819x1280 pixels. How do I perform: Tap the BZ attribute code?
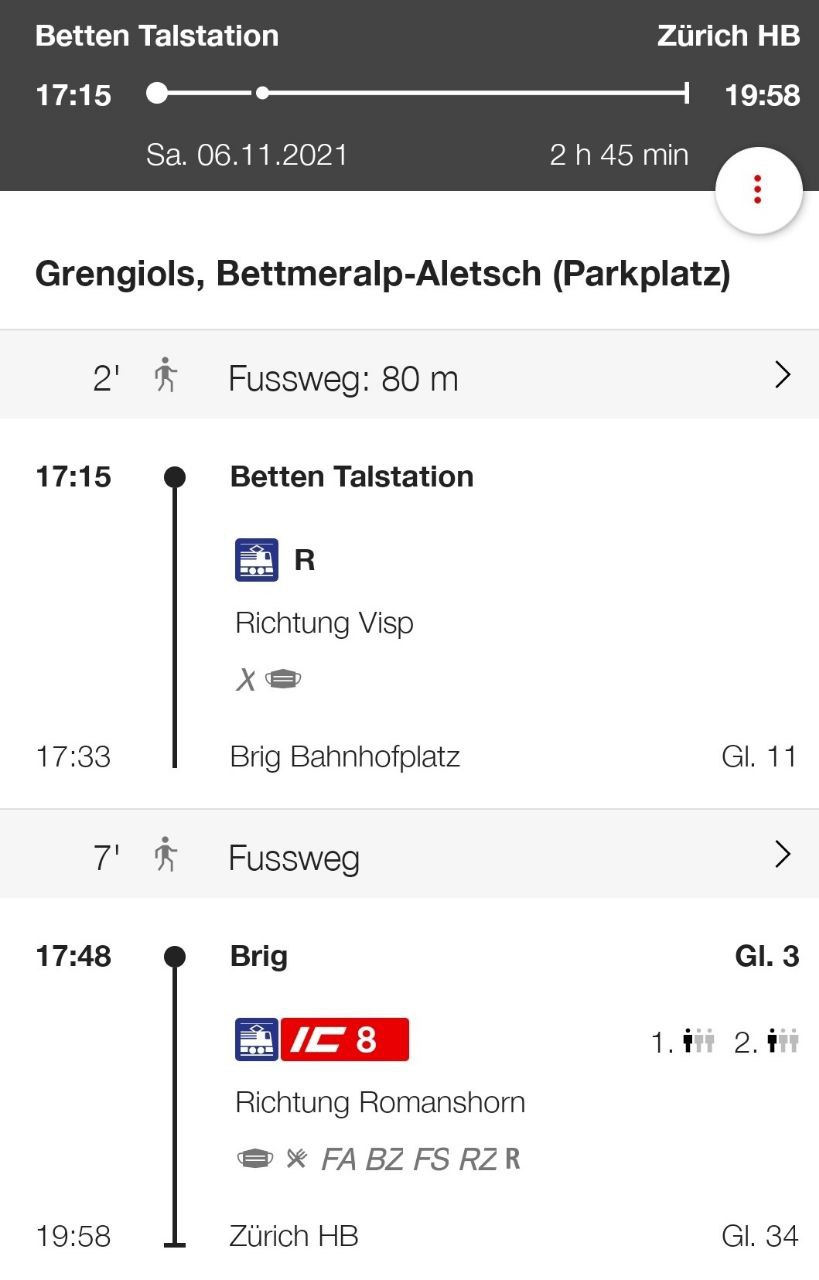pyautogui.click(x=385, y=1159)
